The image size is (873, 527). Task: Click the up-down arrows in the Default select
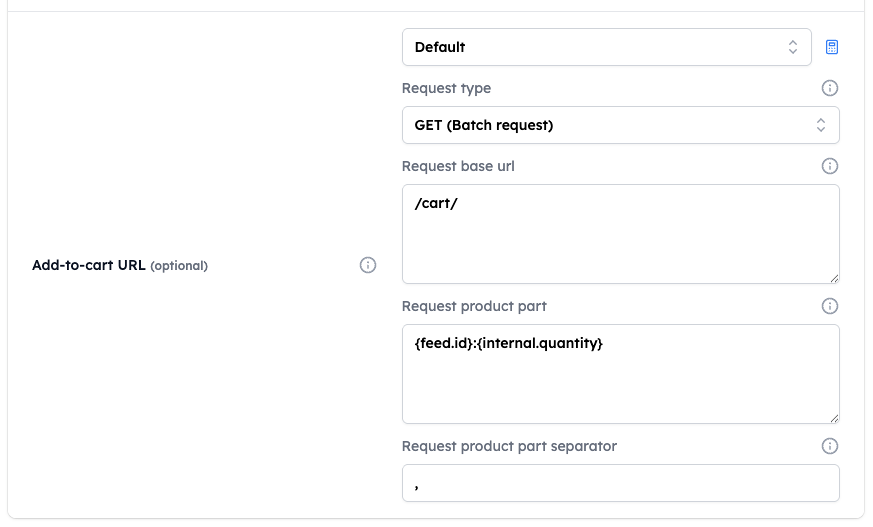(x=793, y=47)
